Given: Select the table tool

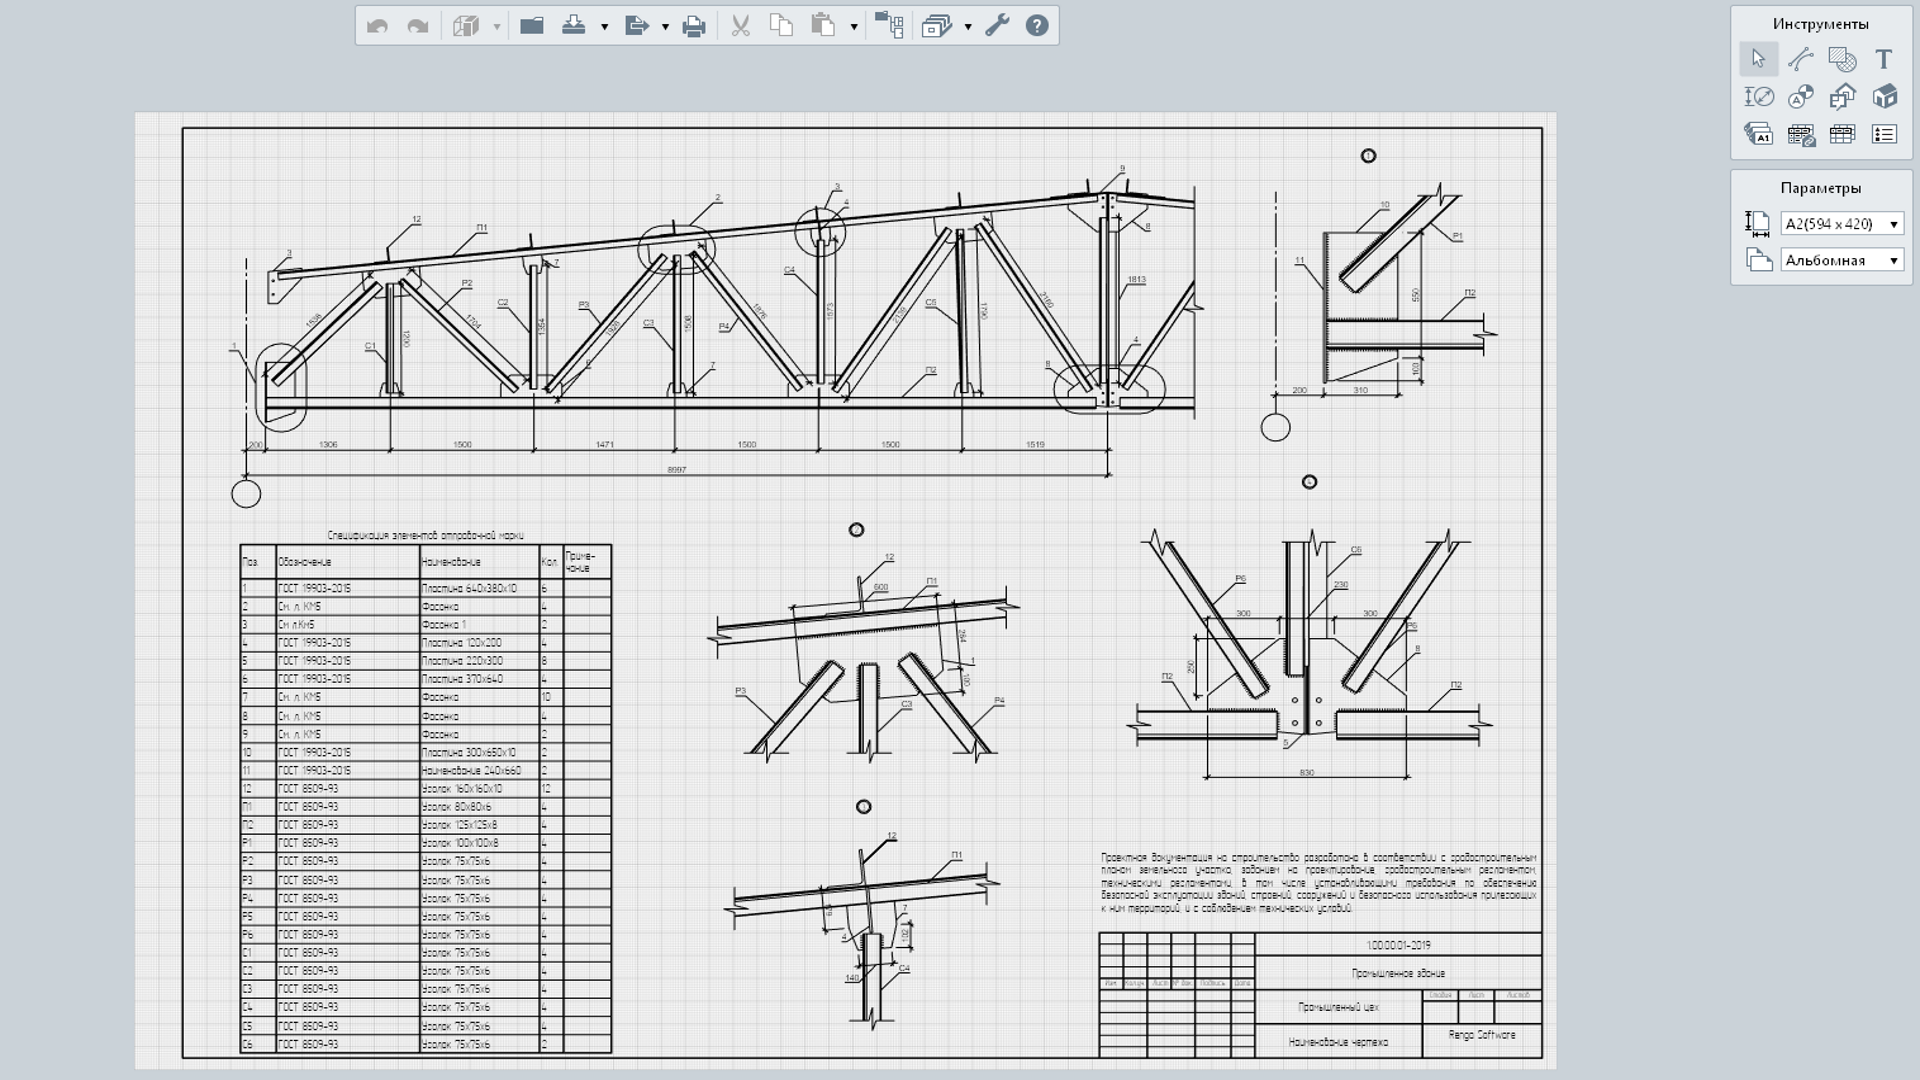Looking at the screenshot, I should tap(1842, 134).
